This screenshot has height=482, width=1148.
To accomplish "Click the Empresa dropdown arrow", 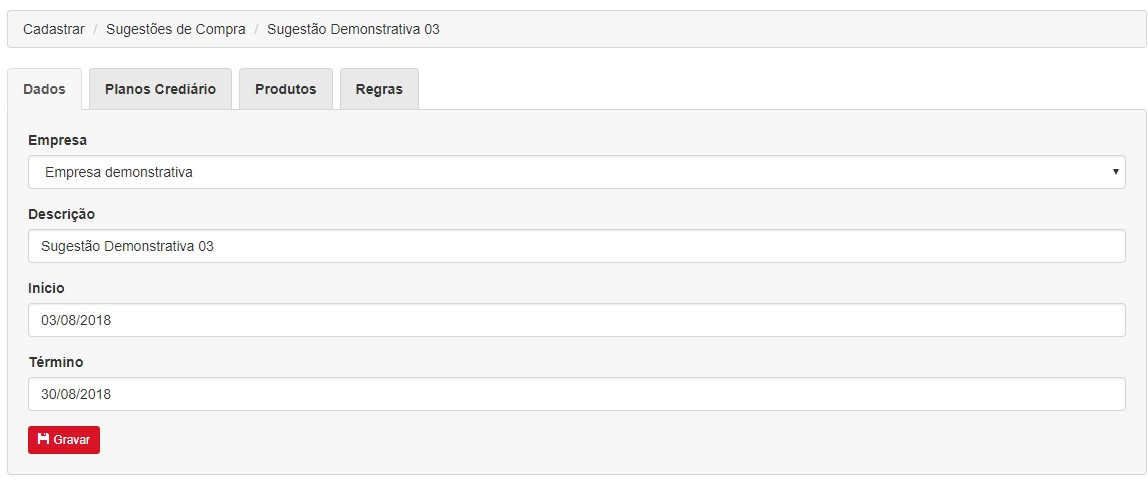I will pos(1115,172).
